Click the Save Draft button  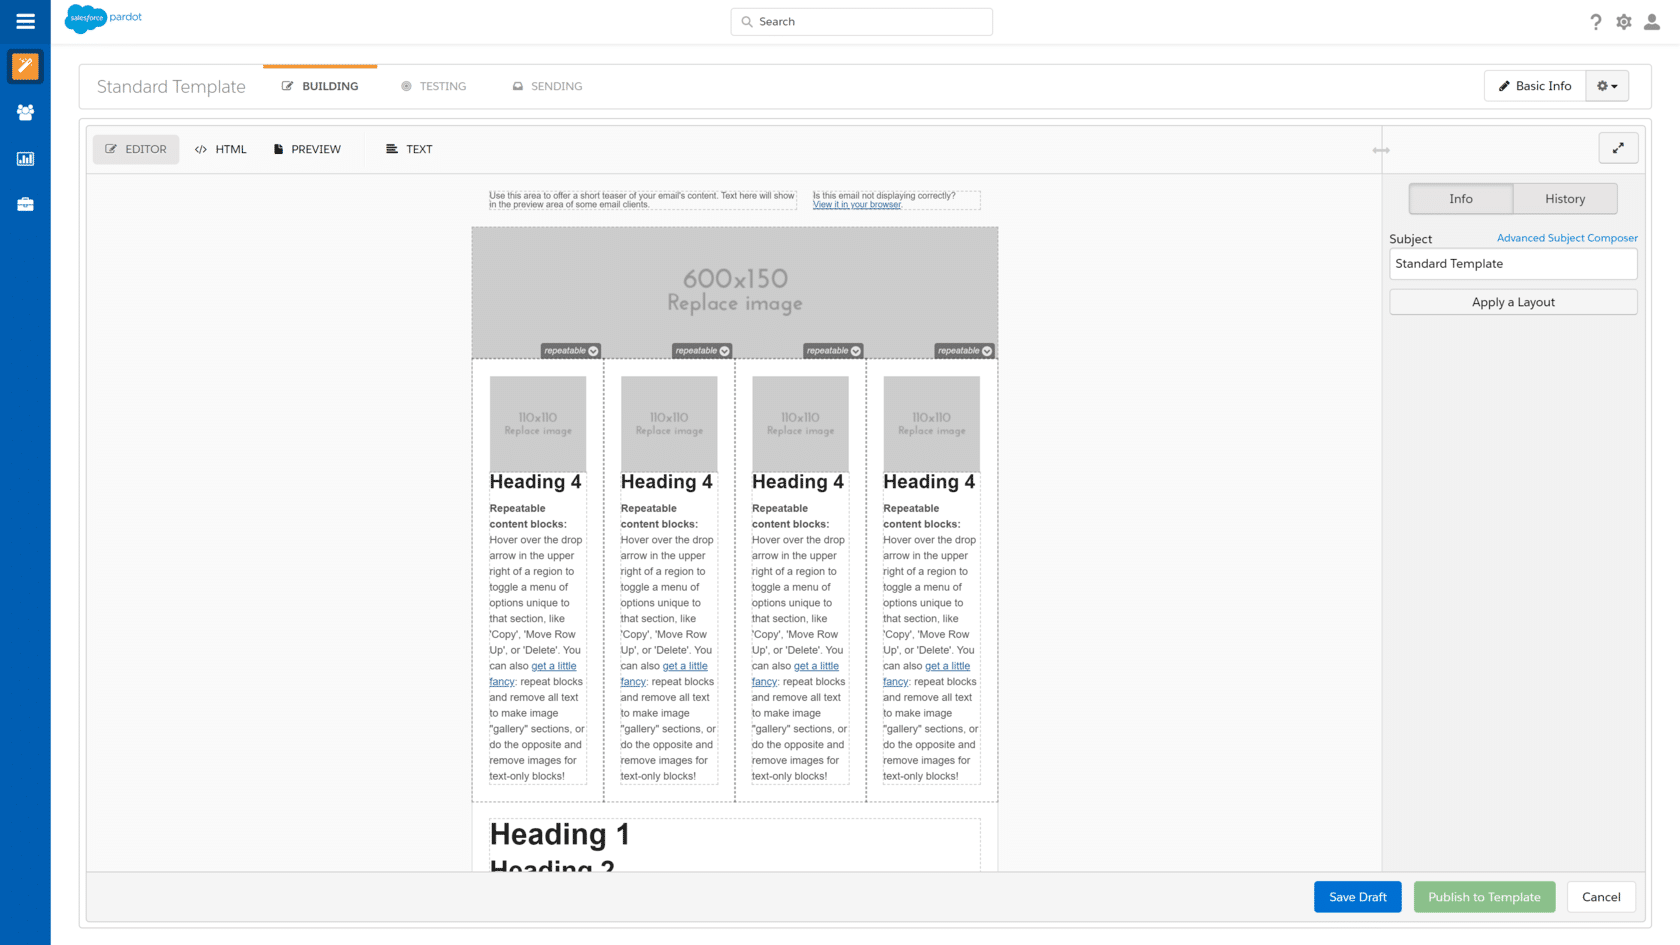(1357, 897)
